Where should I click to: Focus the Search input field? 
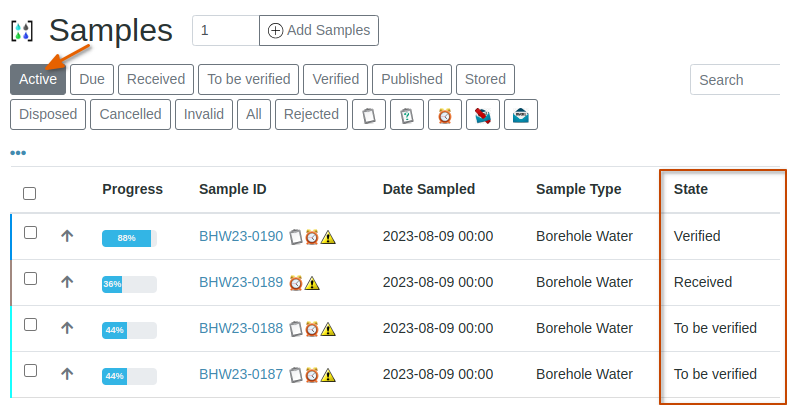point(735,80)
